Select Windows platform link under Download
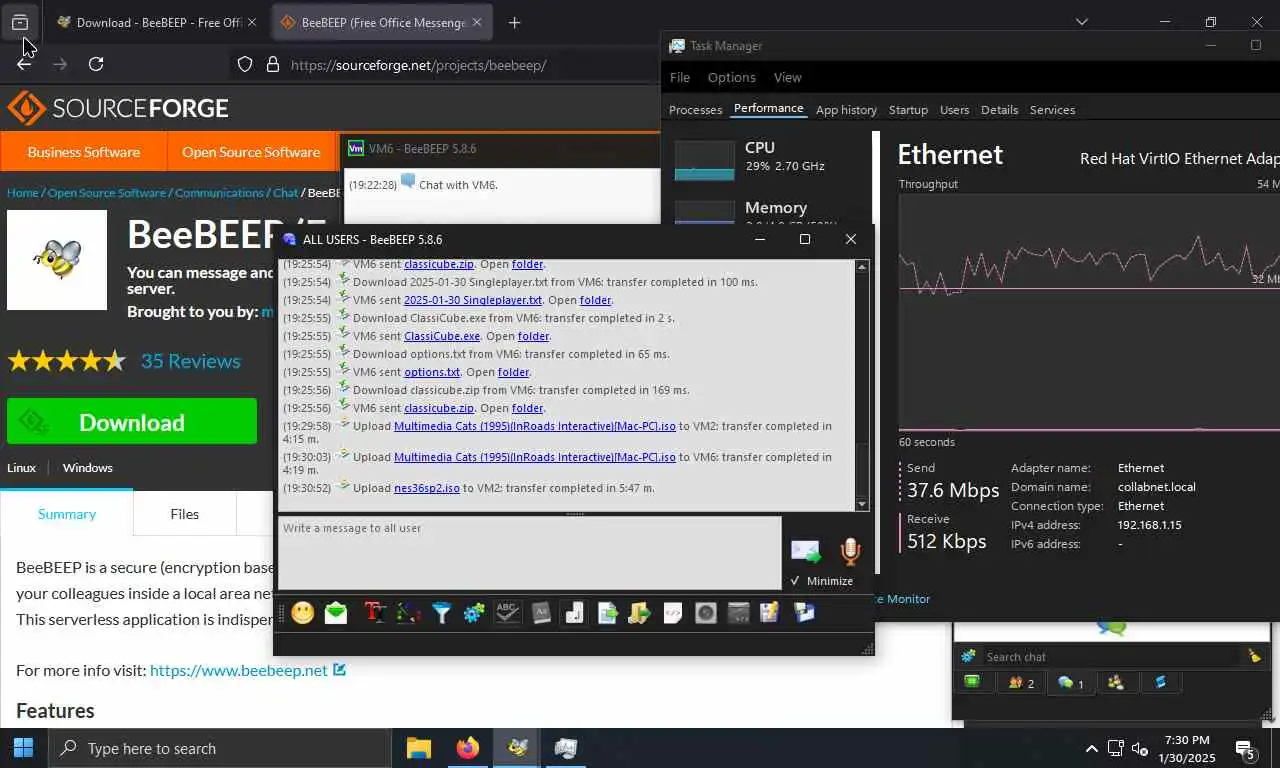The image size is (1280, 768). click(x=88, y=468)
